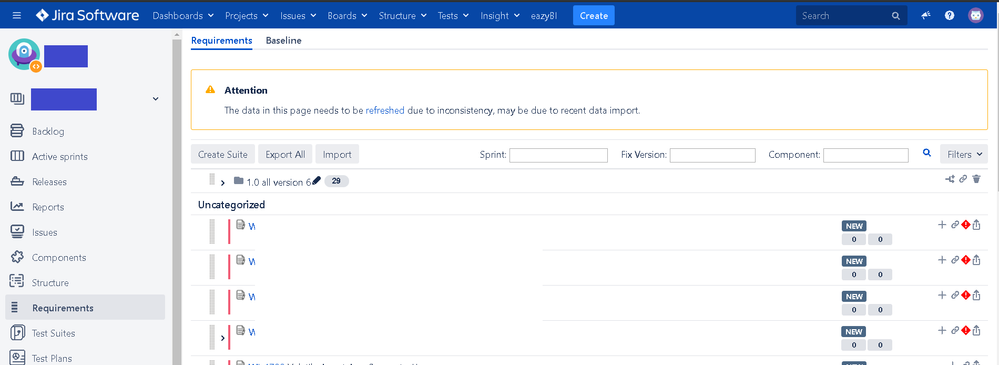The width and height of the screenshot is (999, 365).
Task: Focus the Fix Version filter input
Action: (x=712, y=155)
